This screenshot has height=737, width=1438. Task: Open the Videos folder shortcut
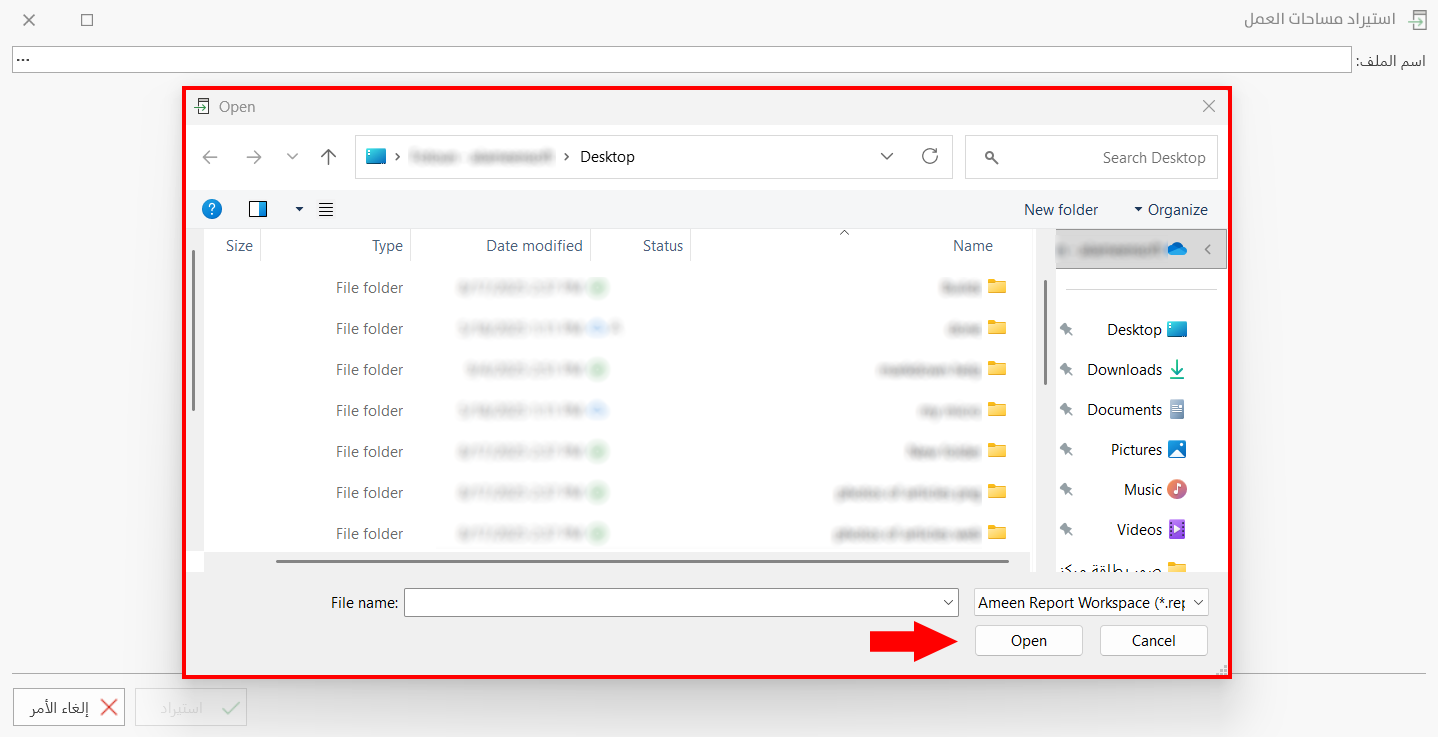point(1139,530)
